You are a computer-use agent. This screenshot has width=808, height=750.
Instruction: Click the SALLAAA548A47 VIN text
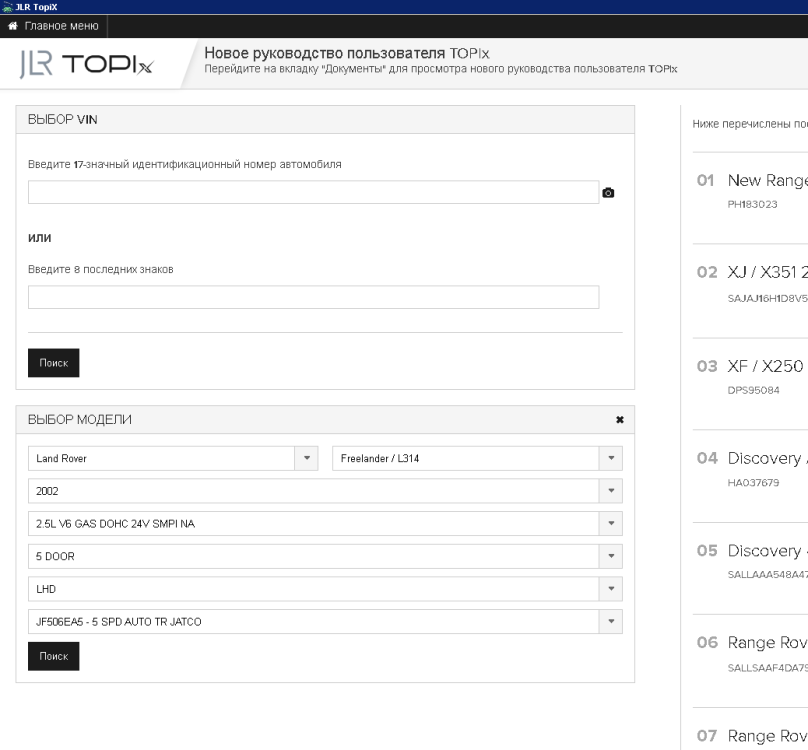click(767, 575)
